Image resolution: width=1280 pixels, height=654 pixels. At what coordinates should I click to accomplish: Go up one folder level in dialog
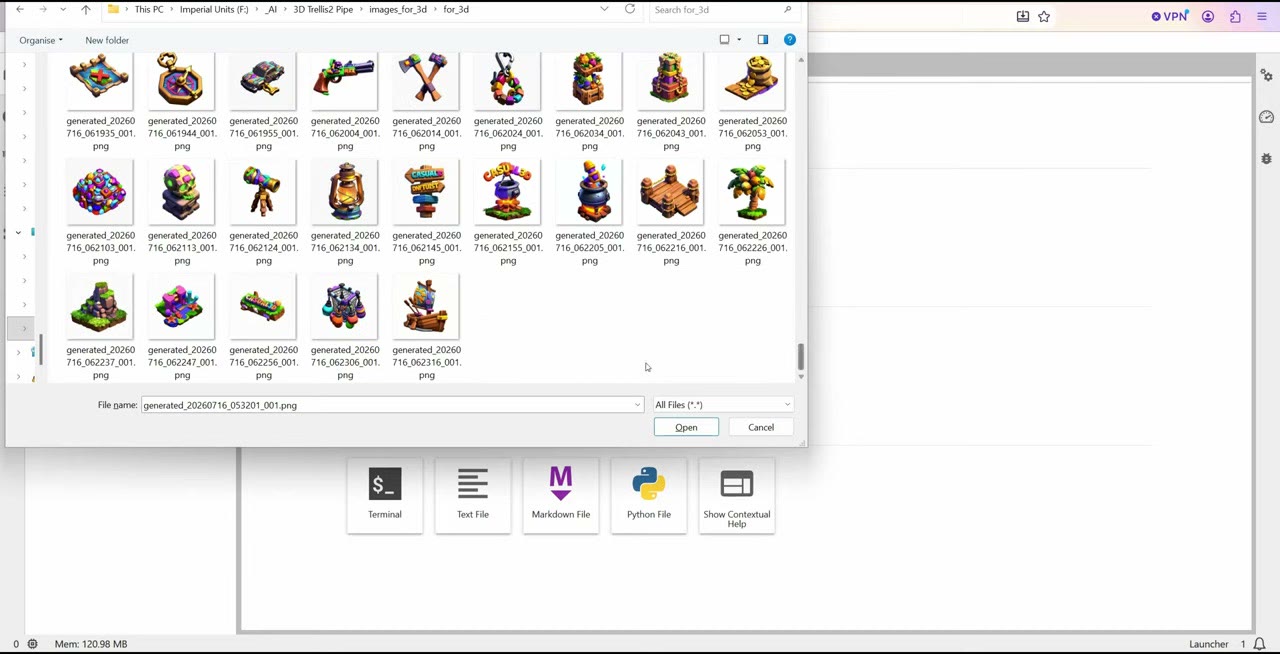coord(86,9)
